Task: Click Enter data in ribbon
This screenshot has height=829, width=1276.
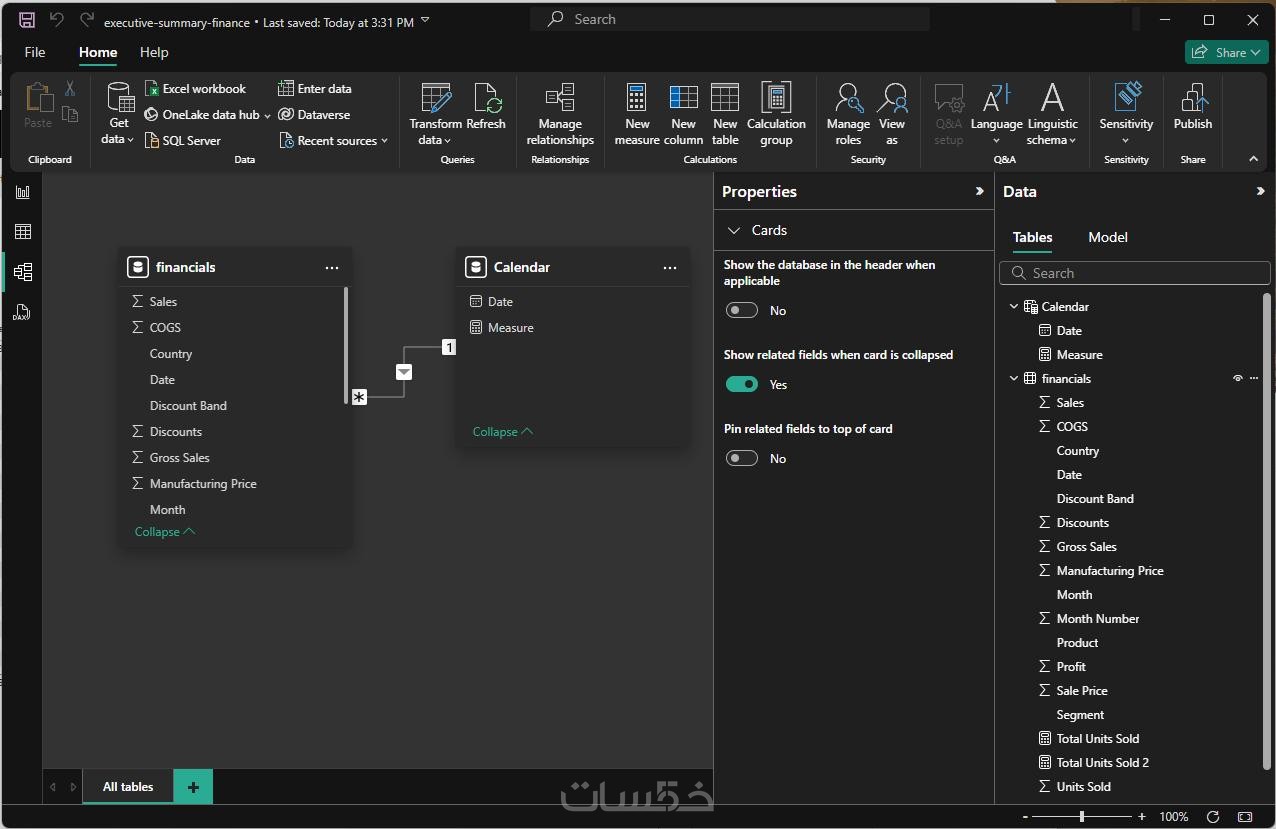Action: coord(315,88)
